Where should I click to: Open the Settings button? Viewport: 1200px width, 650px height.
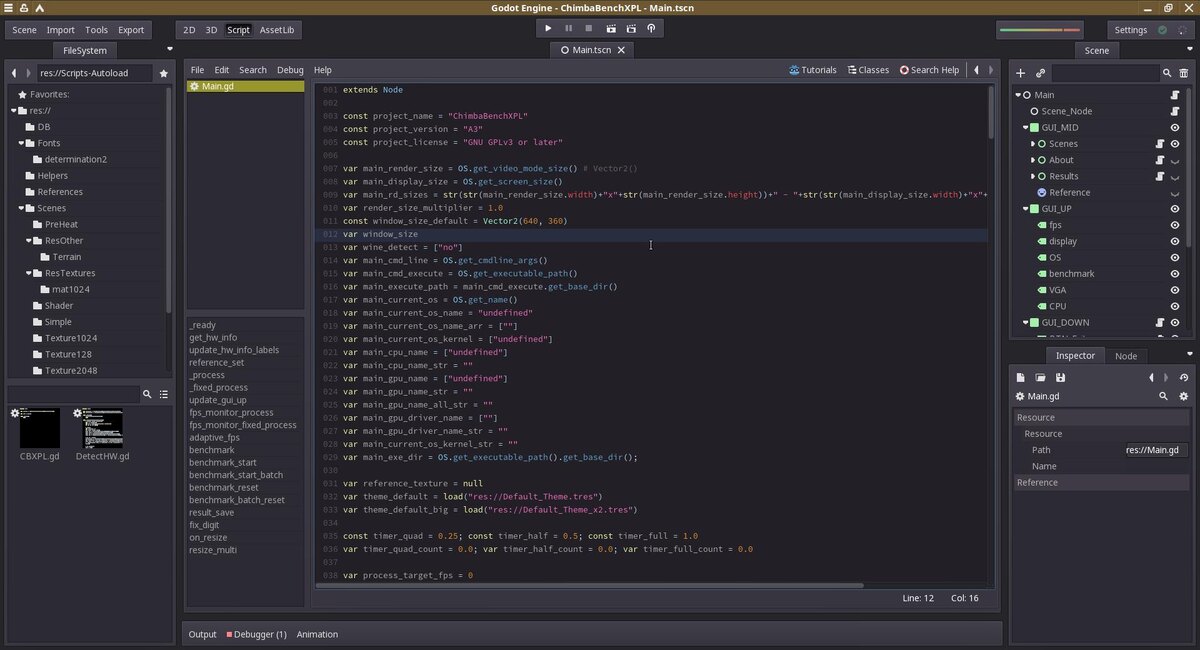tap(1131, 30)
